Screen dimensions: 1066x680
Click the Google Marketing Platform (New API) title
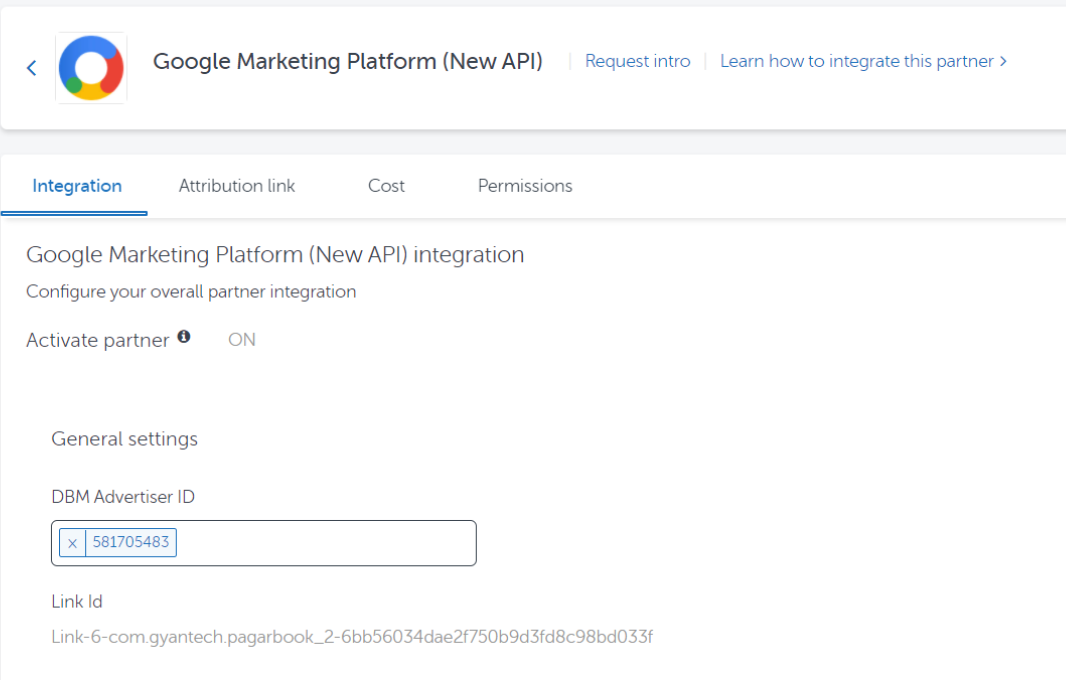pyautogui.click(x=348, y=62)
